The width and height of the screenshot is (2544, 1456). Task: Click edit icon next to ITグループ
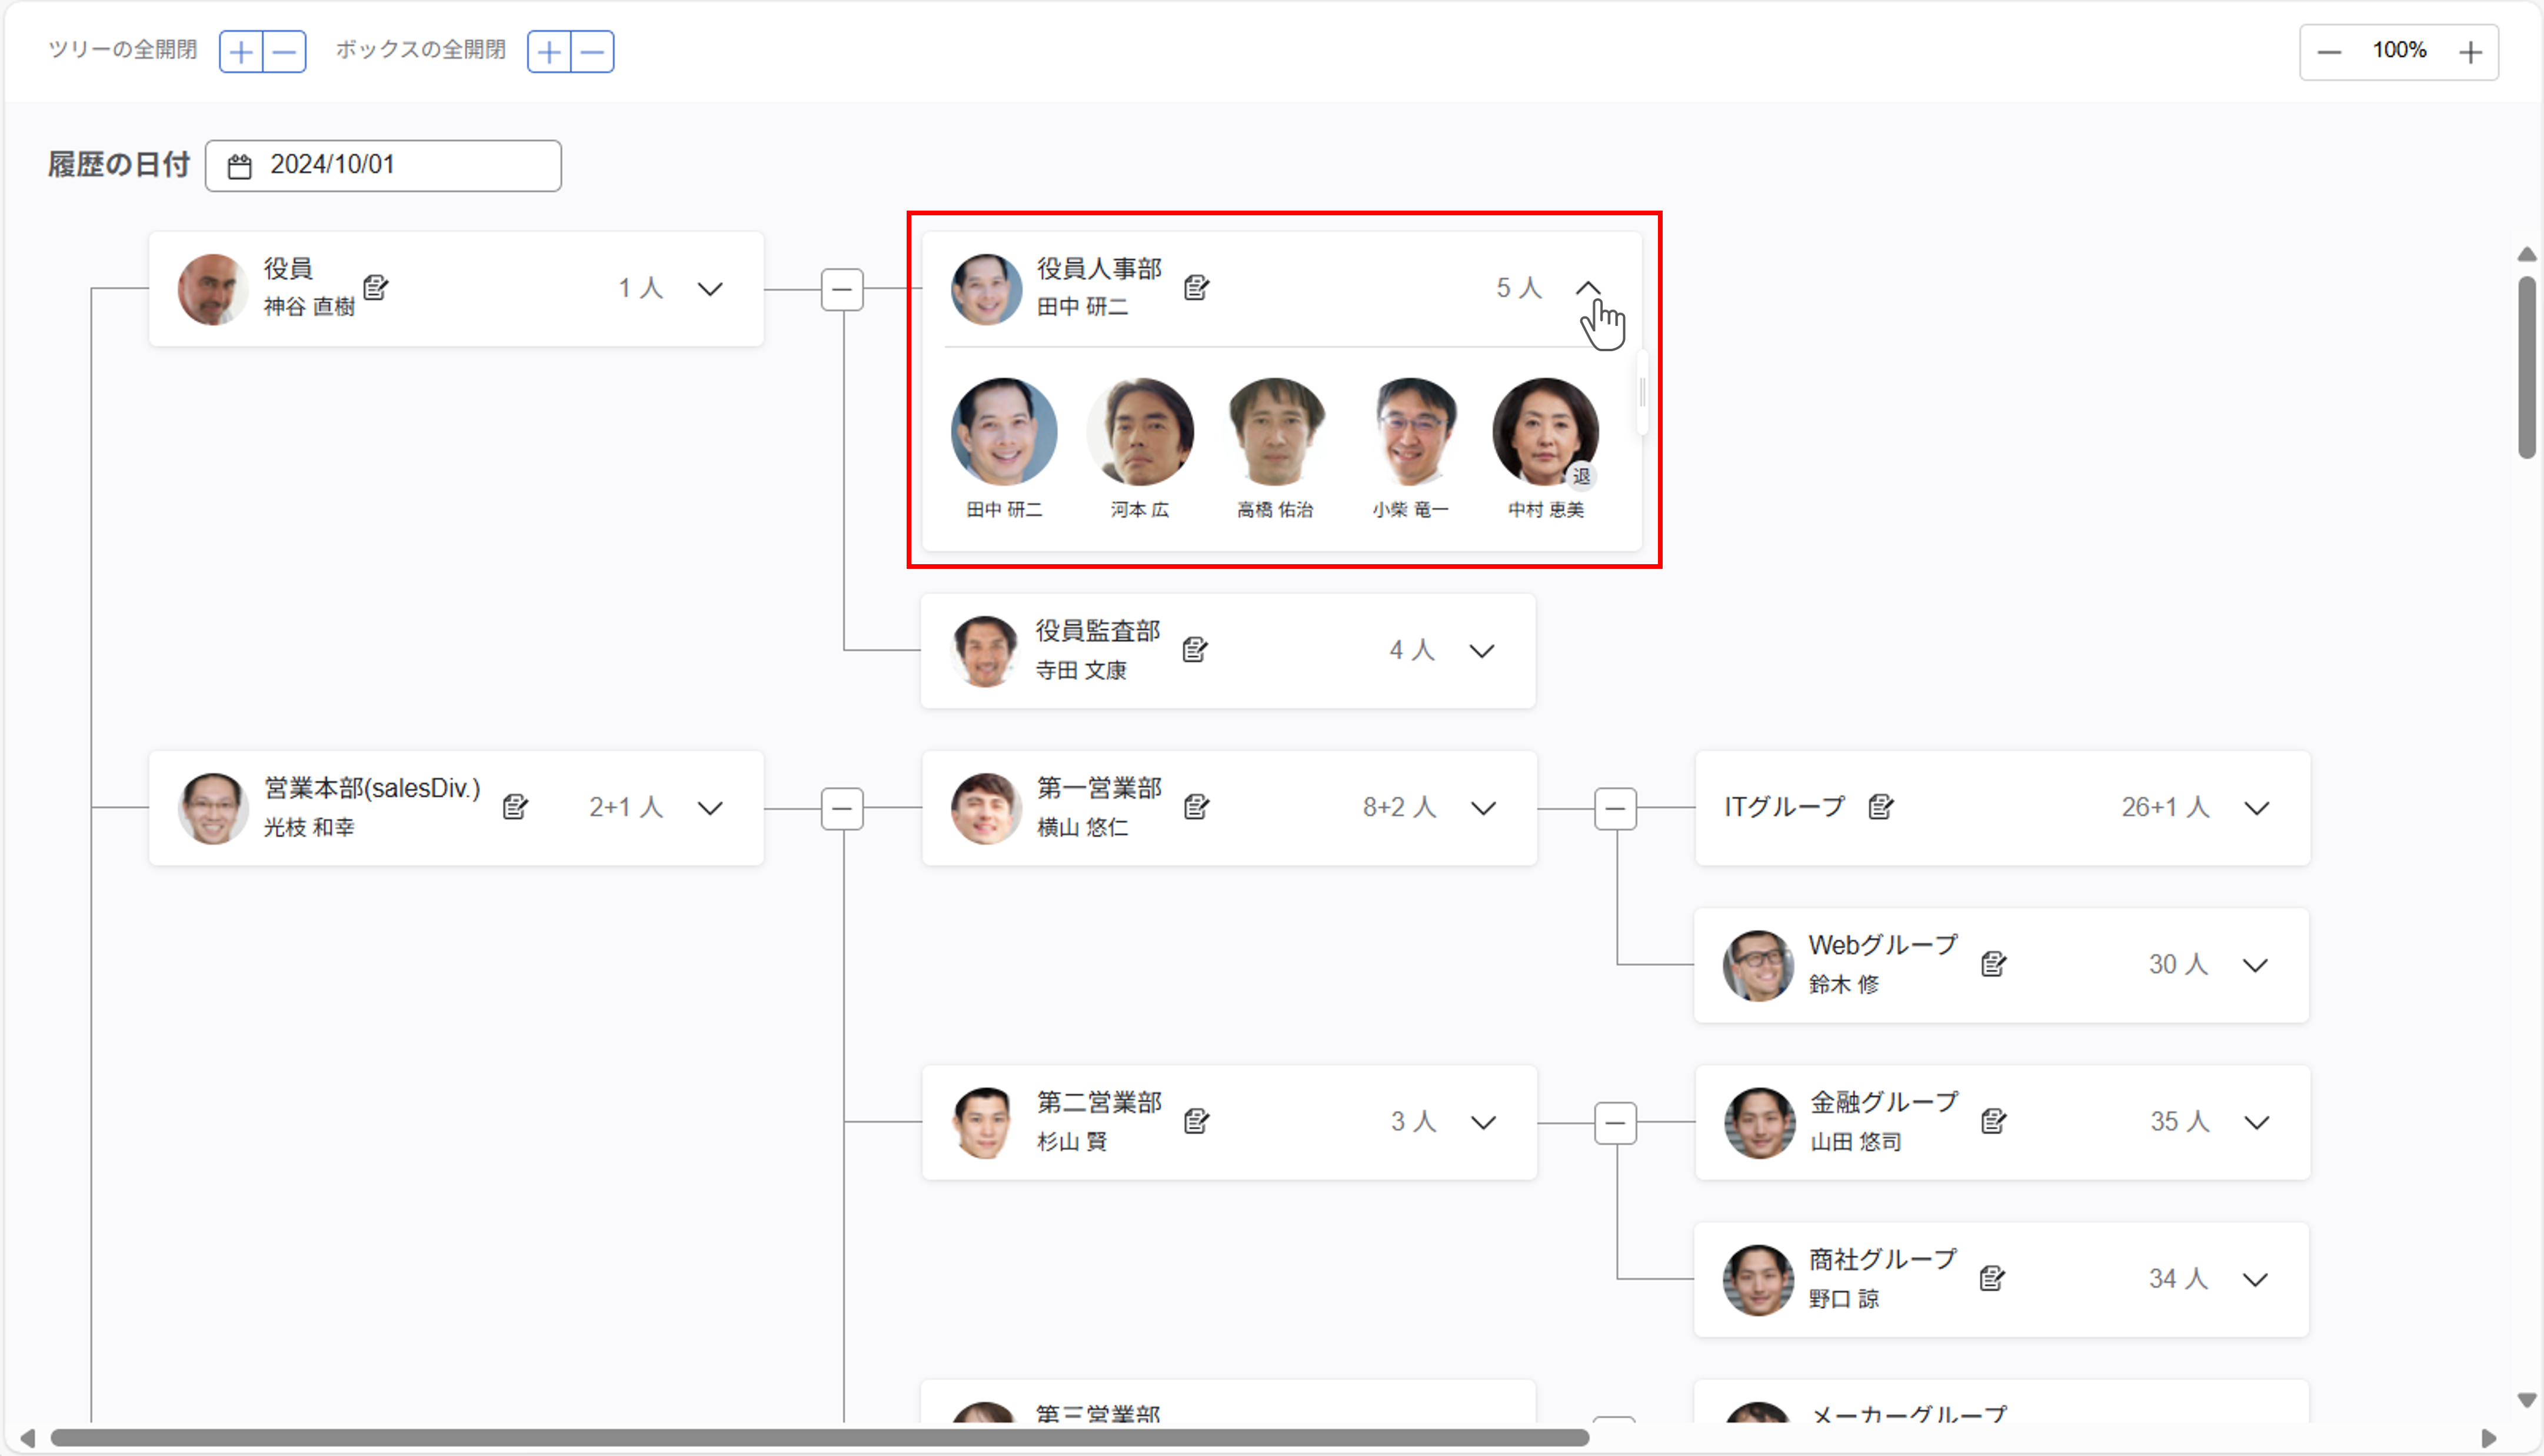click(x=1880, y=807)
